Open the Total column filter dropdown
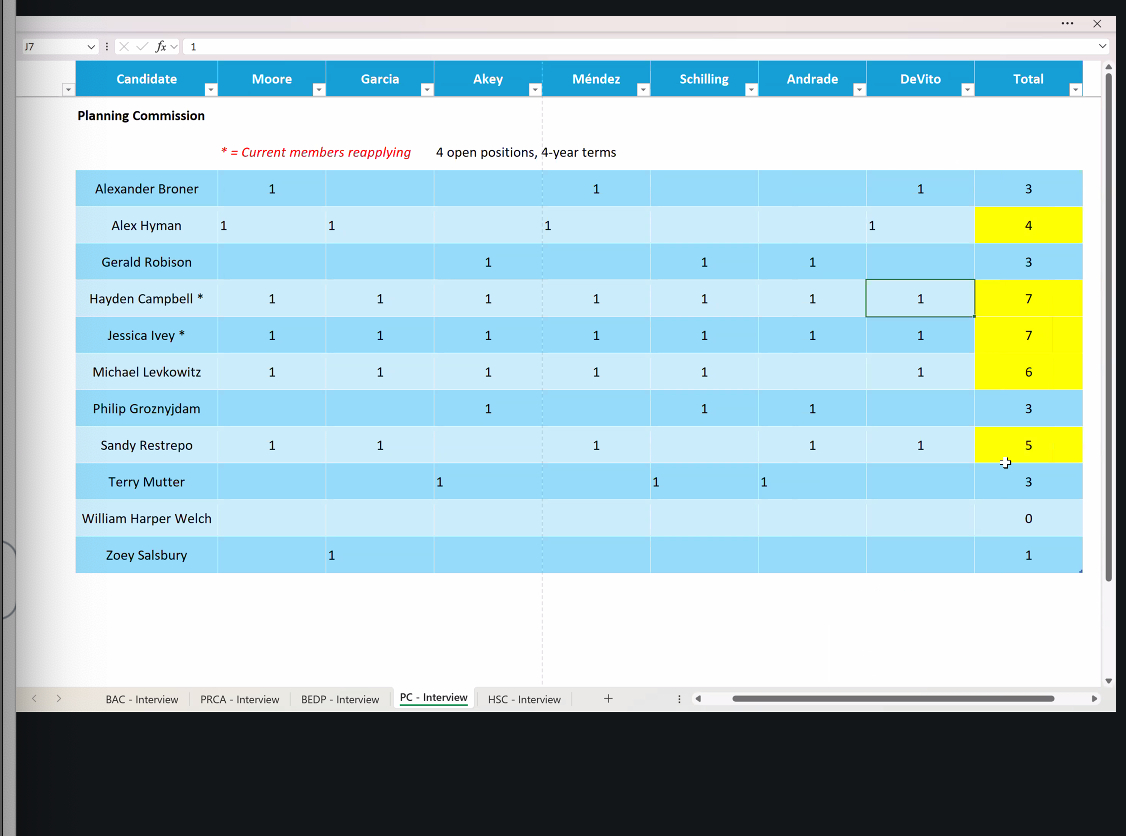This screenshot has width=1126, height=836. [1075, 90]
